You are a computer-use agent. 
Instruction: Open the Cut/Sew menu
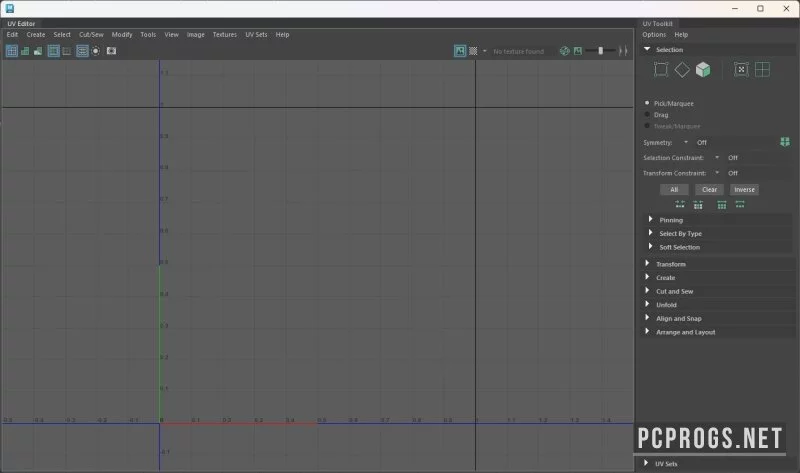[91, 35]
